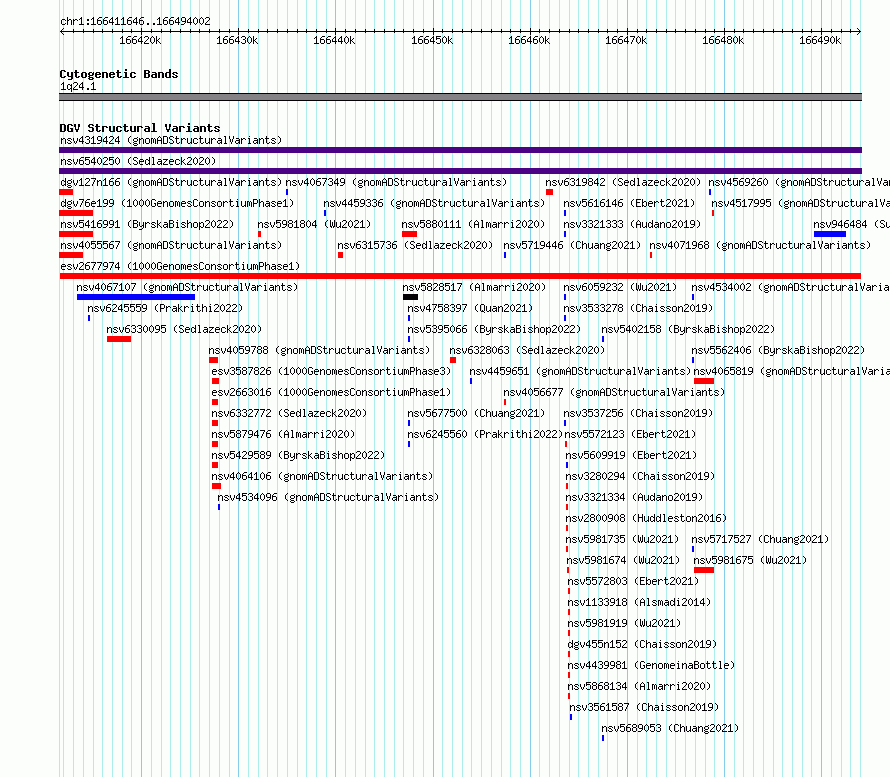Open nsv3561587 (Chaisson2019) label

pos(644,707)
